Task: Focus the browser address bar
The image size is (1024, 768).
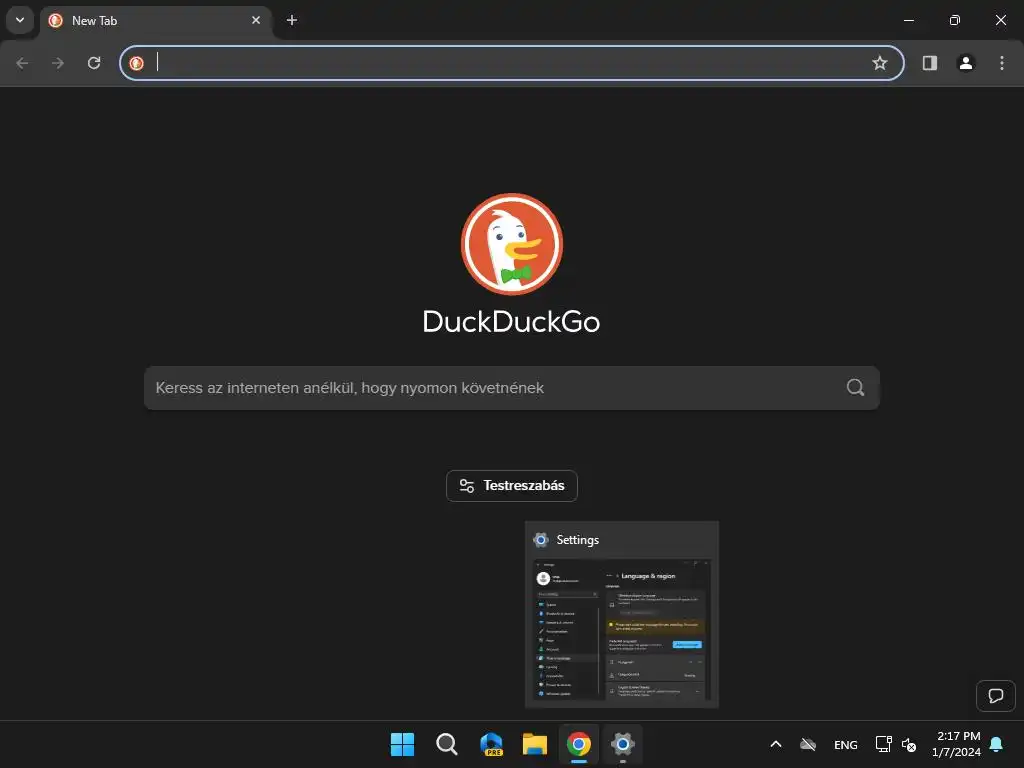Action: coord(511,63)
